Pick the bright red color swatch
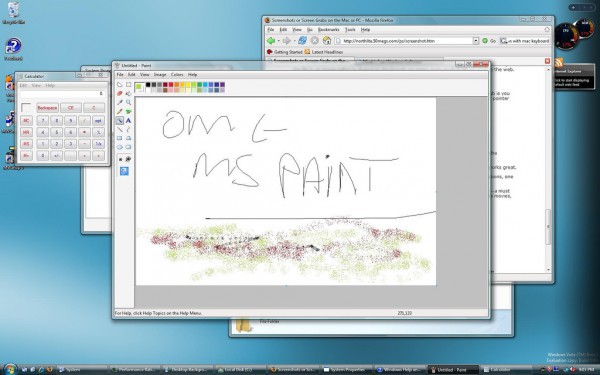The height and width of the screenshot is (375, 600). [x=171, y=85]
